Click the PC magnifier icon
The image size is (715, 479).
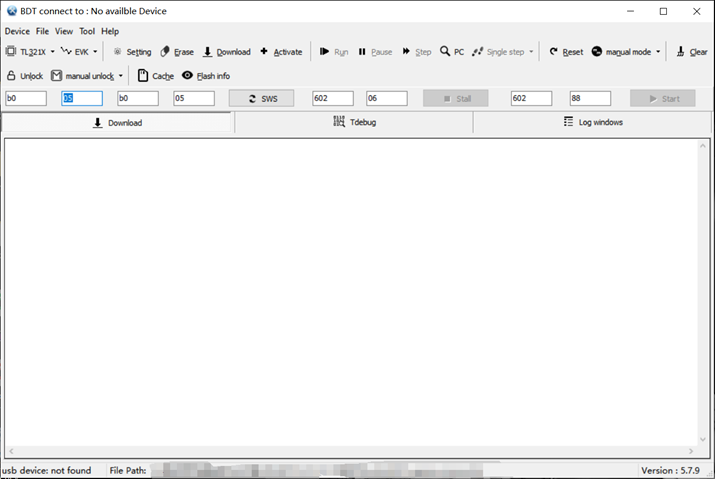(x=445, y=52)
